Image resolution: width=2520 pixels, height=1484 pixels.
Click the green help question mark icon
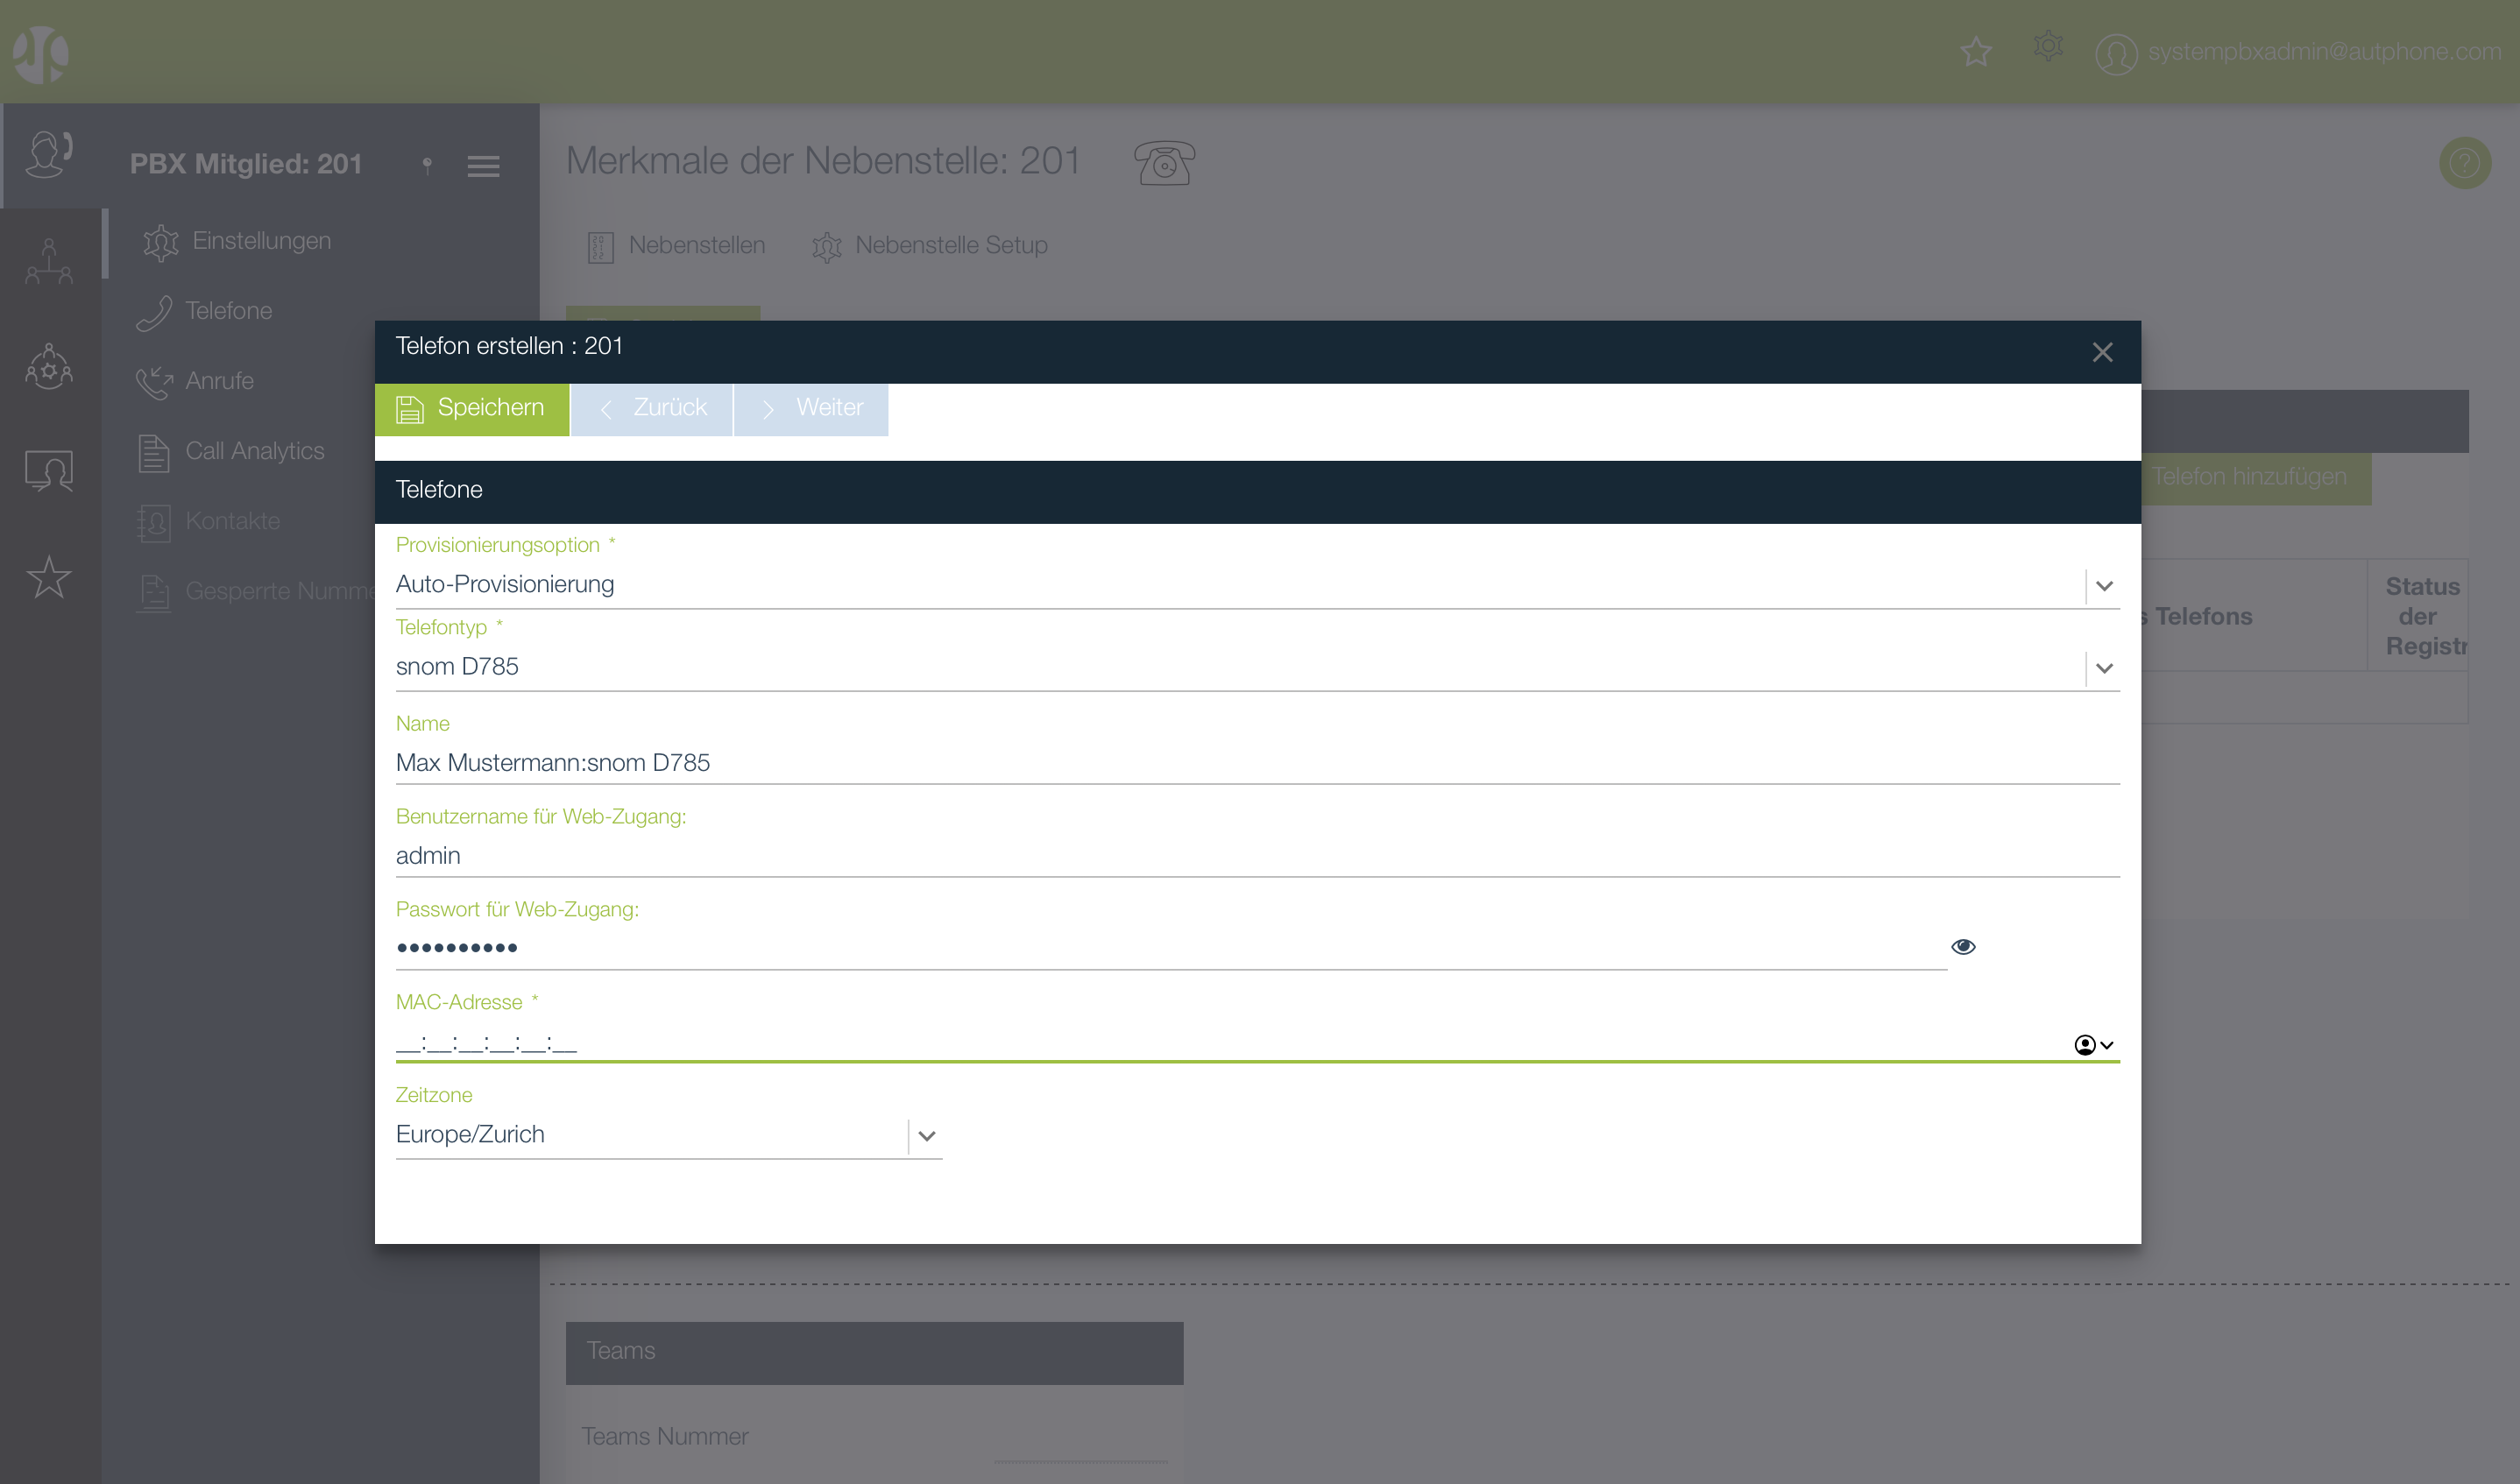2464,163
